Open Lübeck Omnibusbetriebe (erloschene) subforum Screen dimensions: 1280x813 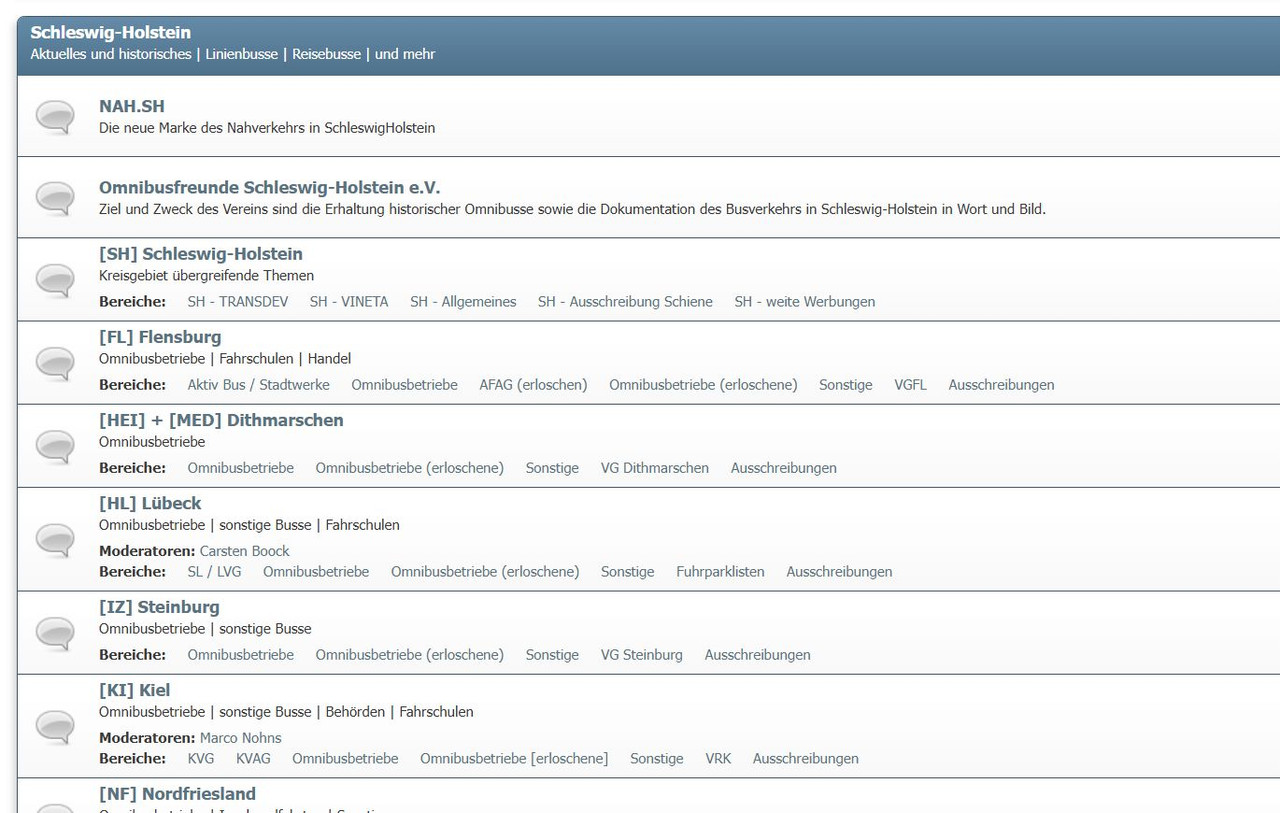485,571
